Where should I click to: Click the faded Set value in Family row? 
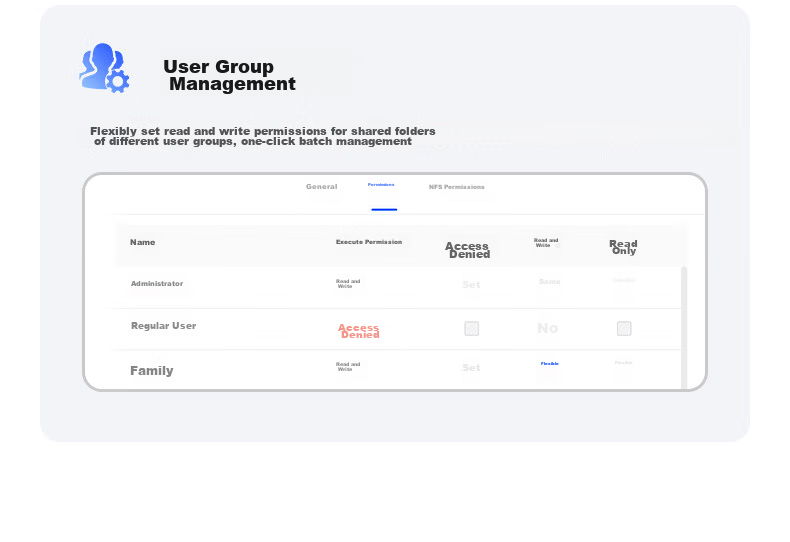[x=472, y=368]
